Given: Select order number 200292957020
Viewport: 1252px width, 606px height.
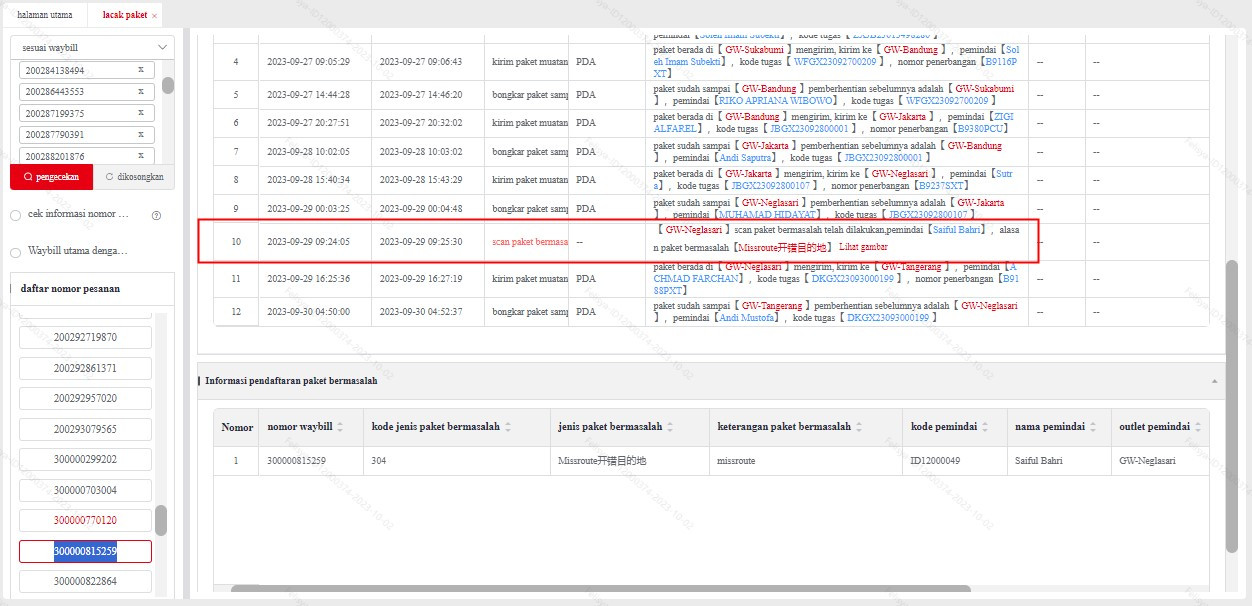Looking at the screenshot, I should point(85,398).
